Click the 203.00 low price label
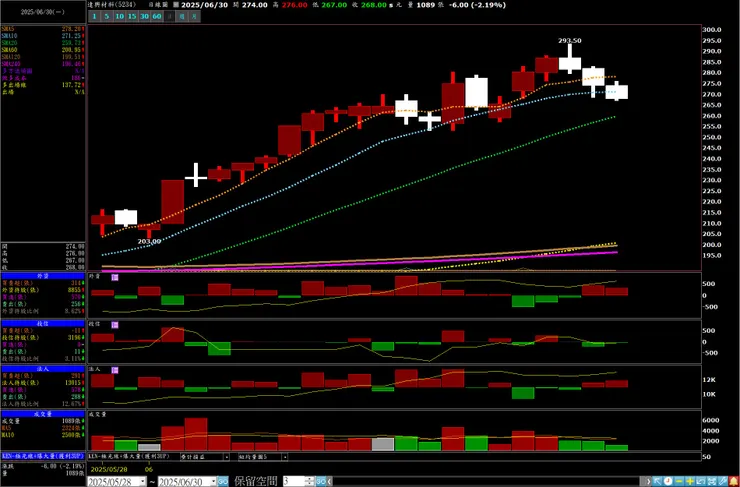 click(149, 241)
